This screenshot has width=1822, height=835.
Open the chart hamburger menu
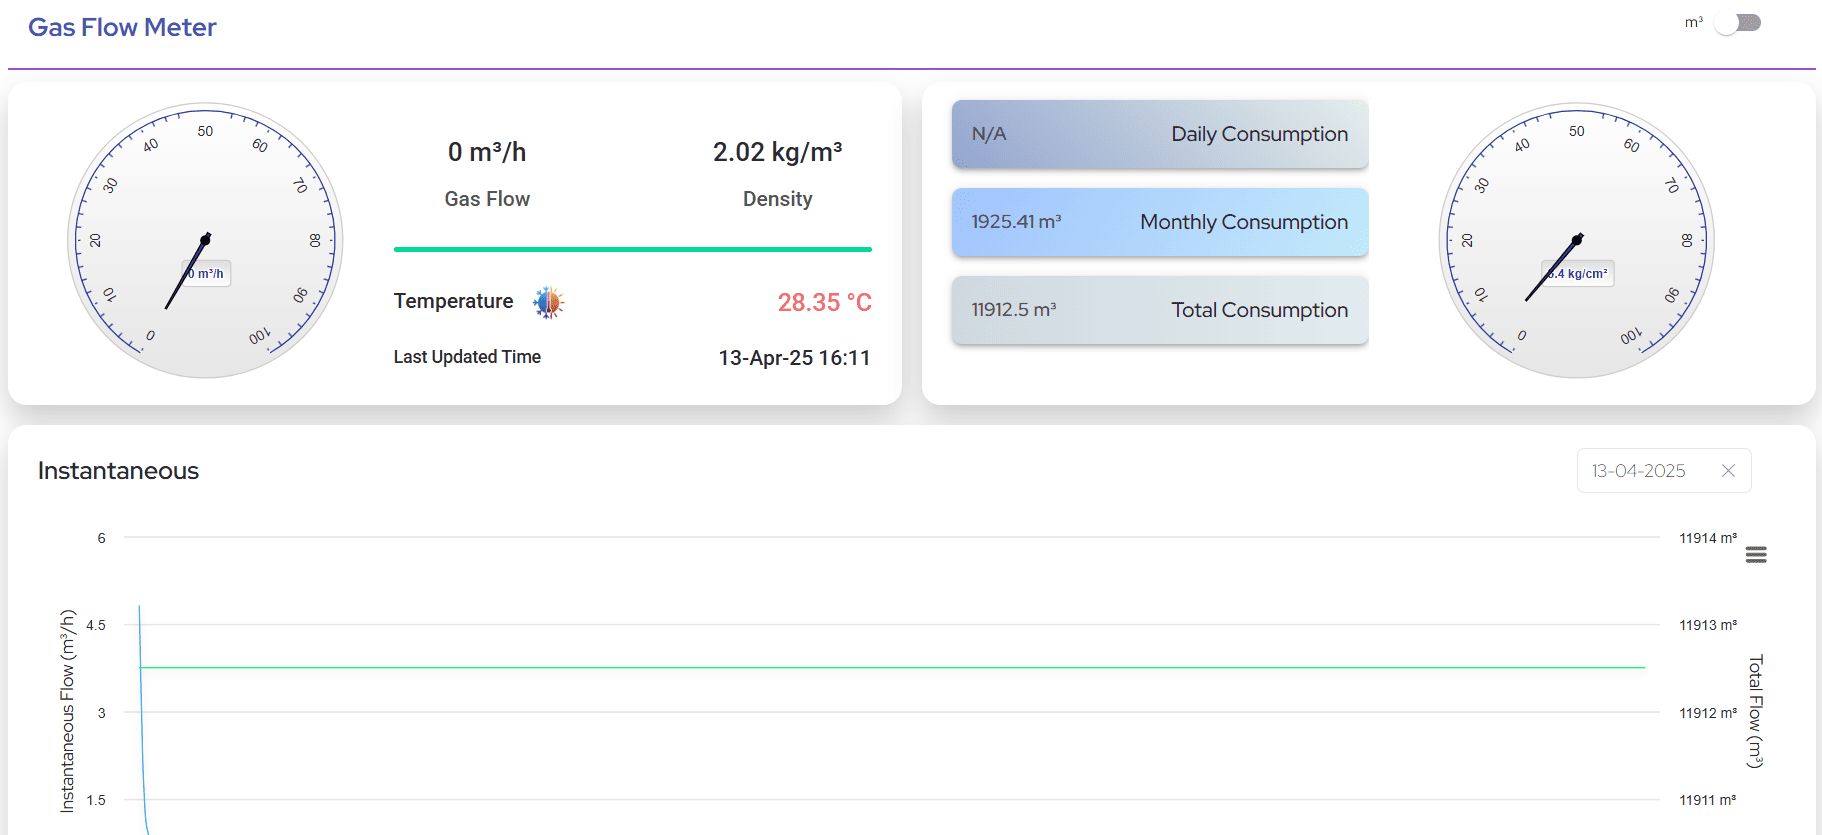tap(1756, 555)
